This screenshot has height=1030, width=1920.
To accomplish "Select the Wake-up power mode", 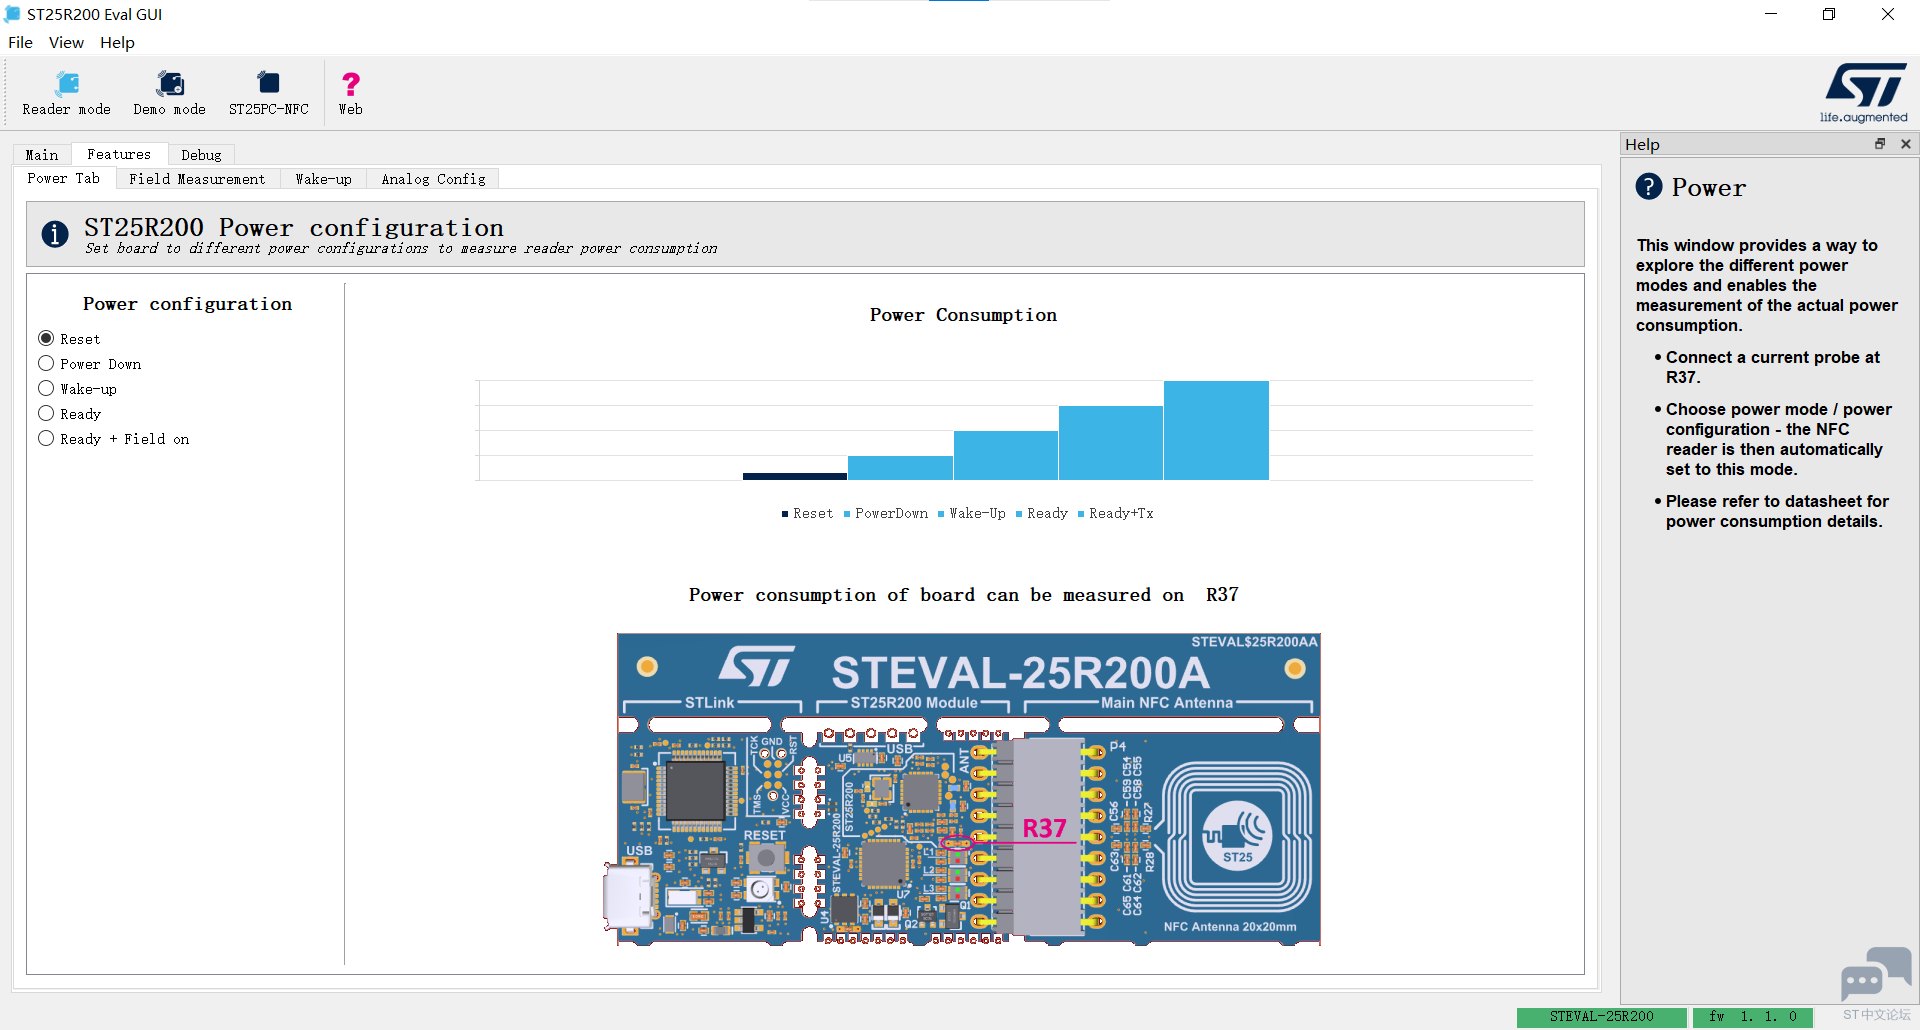I will coord(78,389).
